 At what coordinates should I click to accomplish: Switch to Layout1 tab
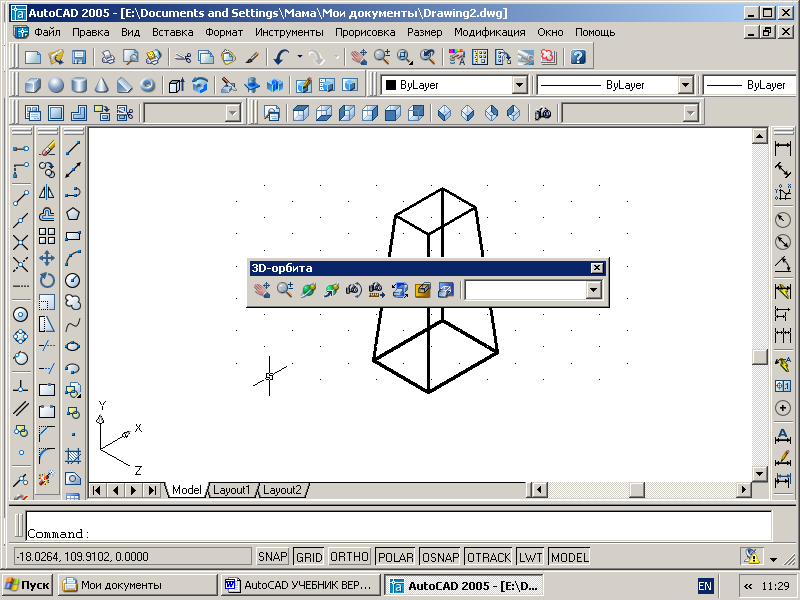click(x=232, y=490)
